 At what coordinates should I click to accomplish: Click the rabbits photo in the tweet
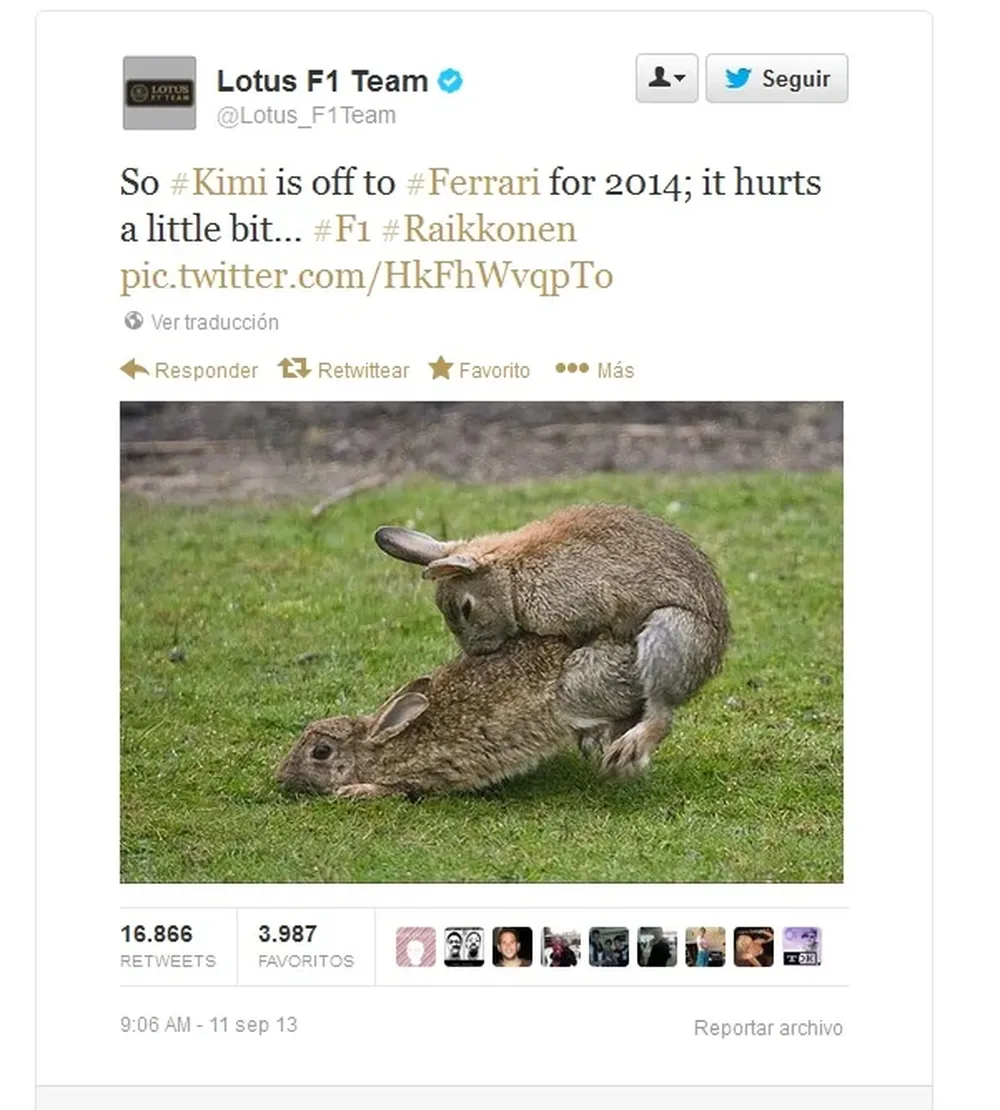pyautogui.click(x=481, y=642)
